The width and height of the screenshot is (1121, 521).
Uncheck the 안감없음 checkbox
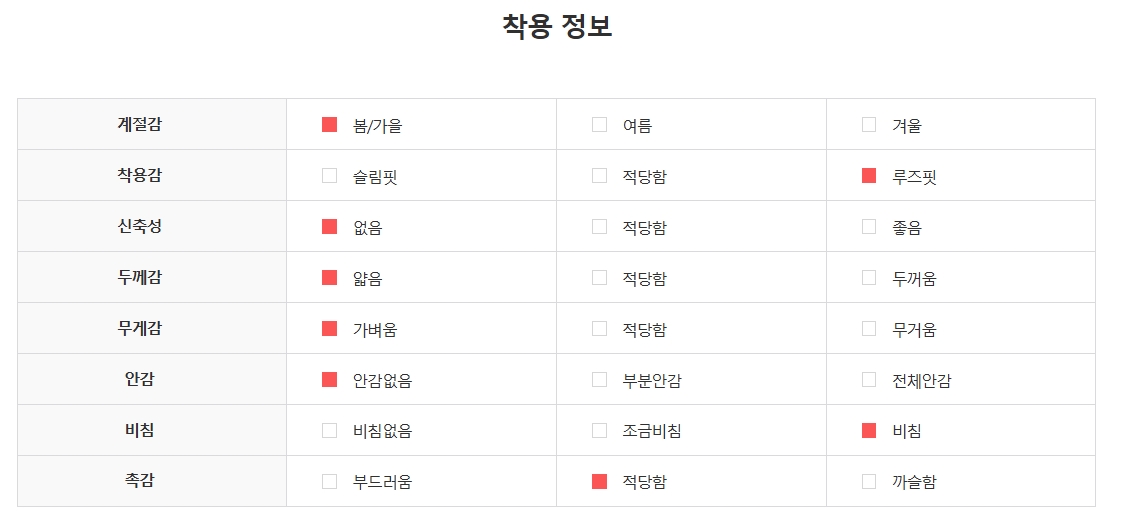329,379
